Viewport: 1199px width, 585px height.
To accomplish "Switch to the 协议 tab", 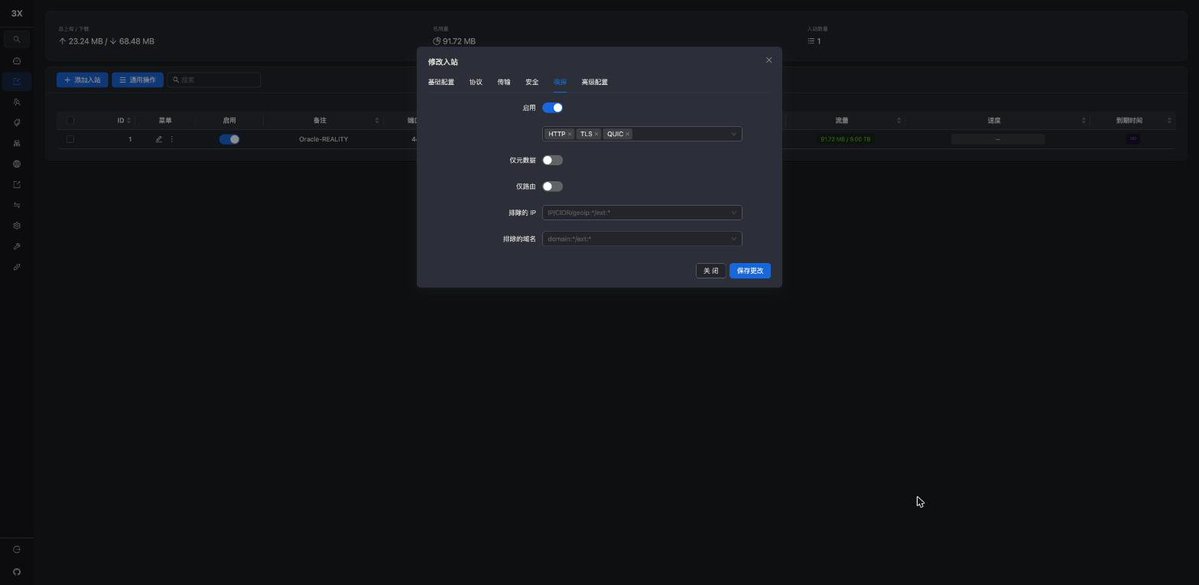I will point(476,82).
